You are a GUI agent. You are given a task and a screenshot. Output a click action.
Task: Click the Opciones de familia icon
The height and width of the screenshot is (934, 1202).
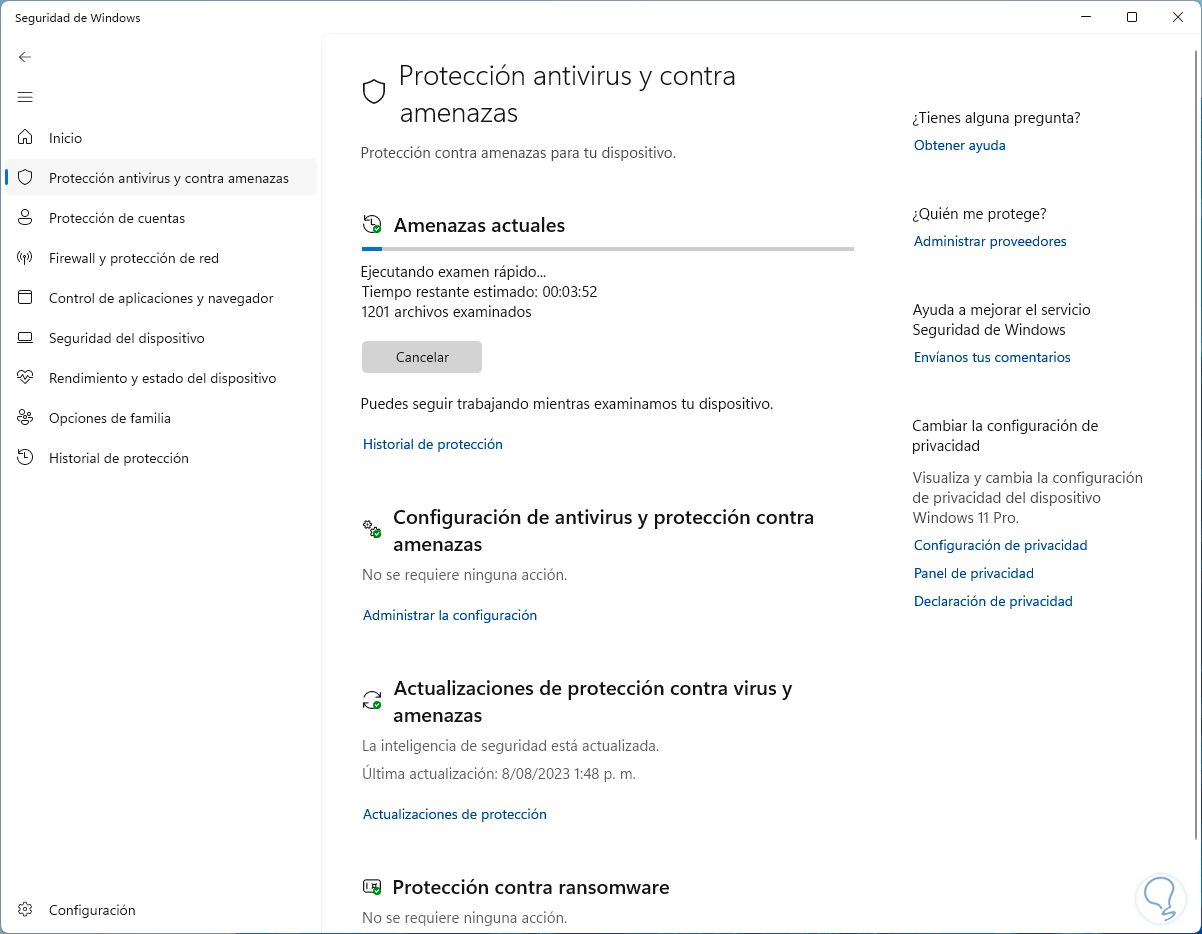coord(26,418)
